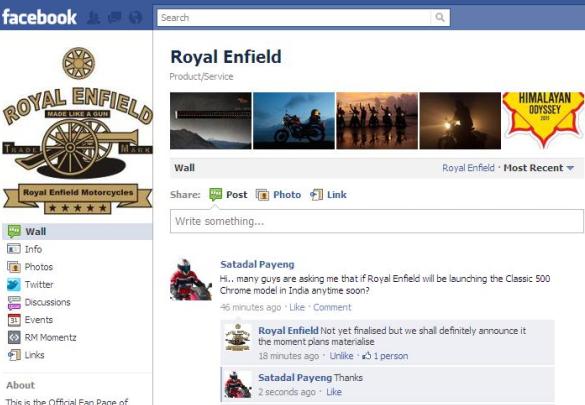Viewport: 585px width, 405px height.
Task: Open notifications globe icon
Action: pos(135,17)
